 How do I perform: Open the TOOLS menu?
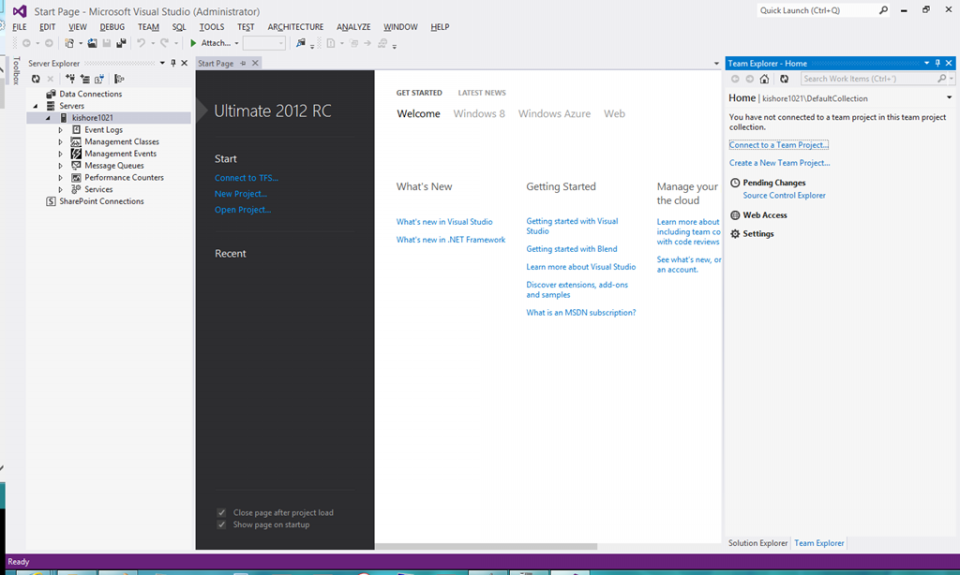[x=212, y=27]
